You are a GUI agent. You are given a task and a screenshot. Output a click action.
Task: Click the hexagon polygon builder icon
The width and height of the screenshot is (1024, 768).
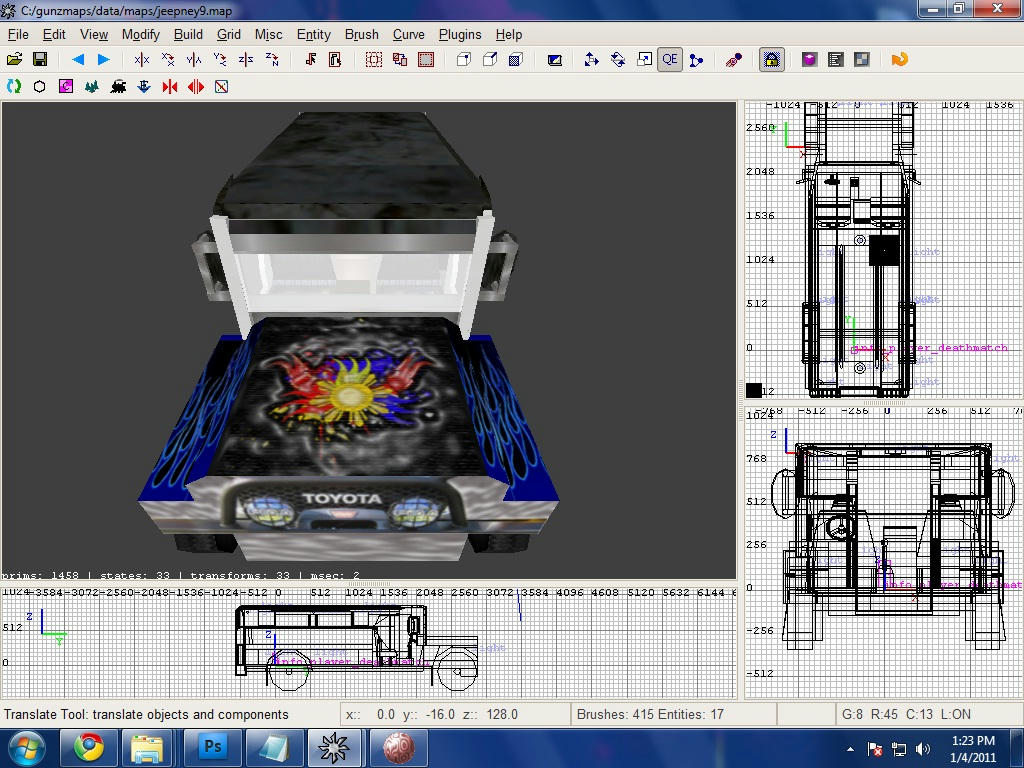point(40,87)
